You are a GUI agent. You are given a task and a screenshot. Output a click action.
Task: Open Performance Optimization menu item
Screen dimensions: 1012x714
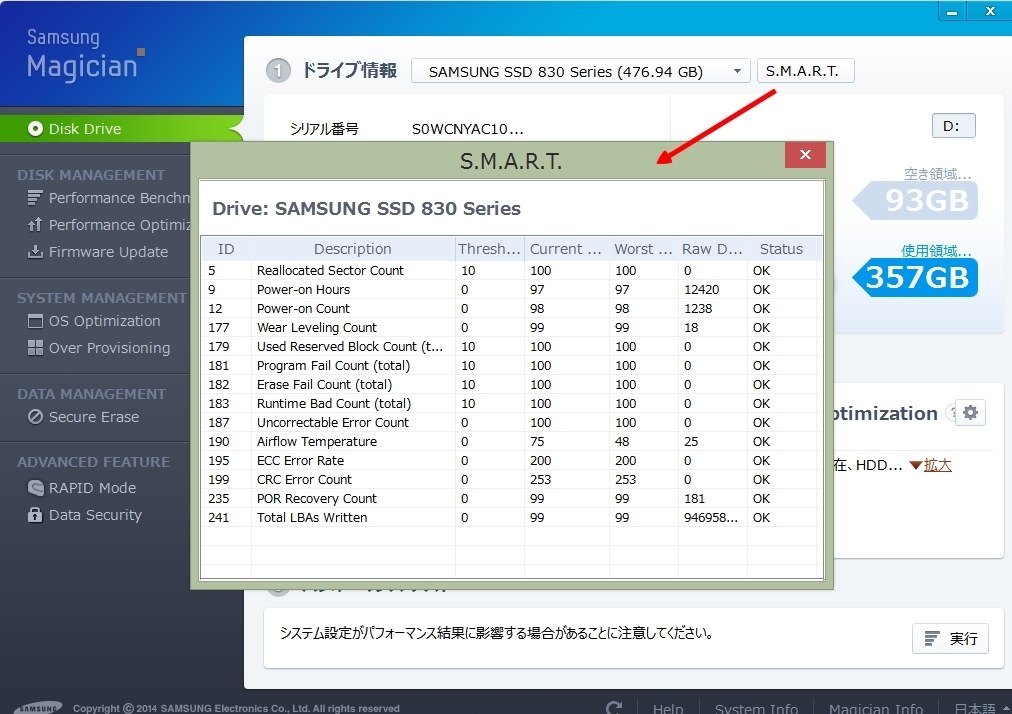pos(108,225)
